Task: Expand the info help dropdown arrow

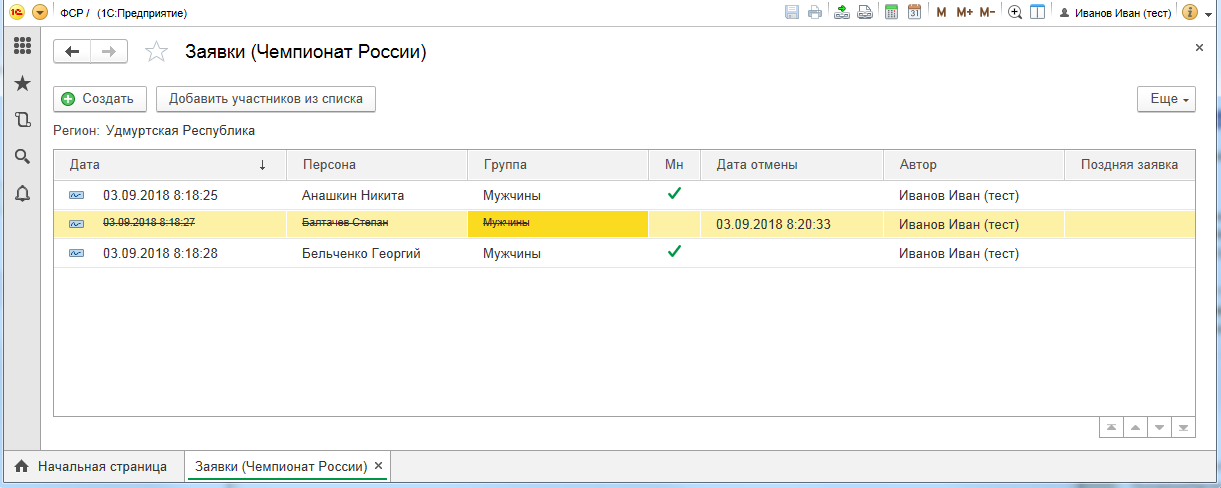Action: coord(1208,13)
